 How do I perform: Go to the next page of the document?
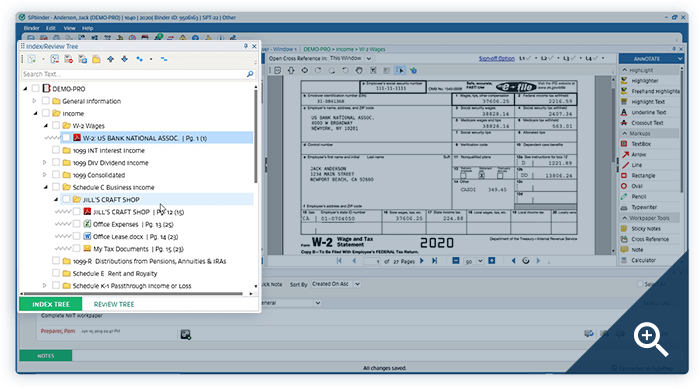pos(422,261)
